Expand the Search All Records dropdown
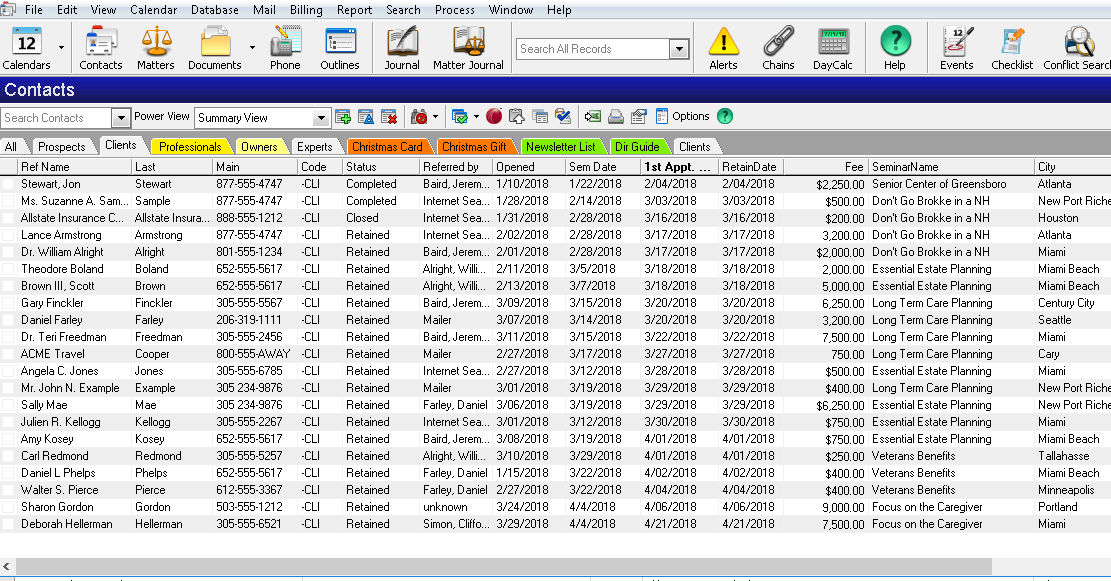 point(681,47)
